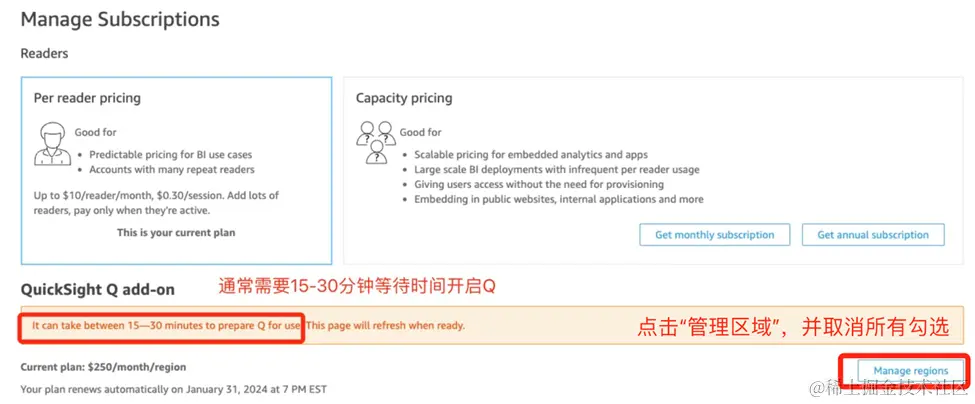Click Get monthly subscription button
The height and width of the screenshot is (404, 975).
click(x=715, y=235)
